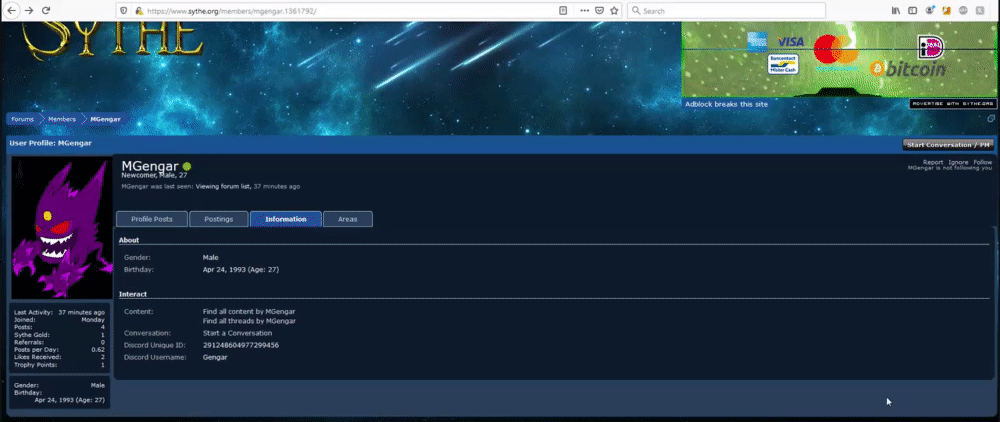Switch to the Postings tab
This screenshot has height=422, width=1000.
click(219, 219)
